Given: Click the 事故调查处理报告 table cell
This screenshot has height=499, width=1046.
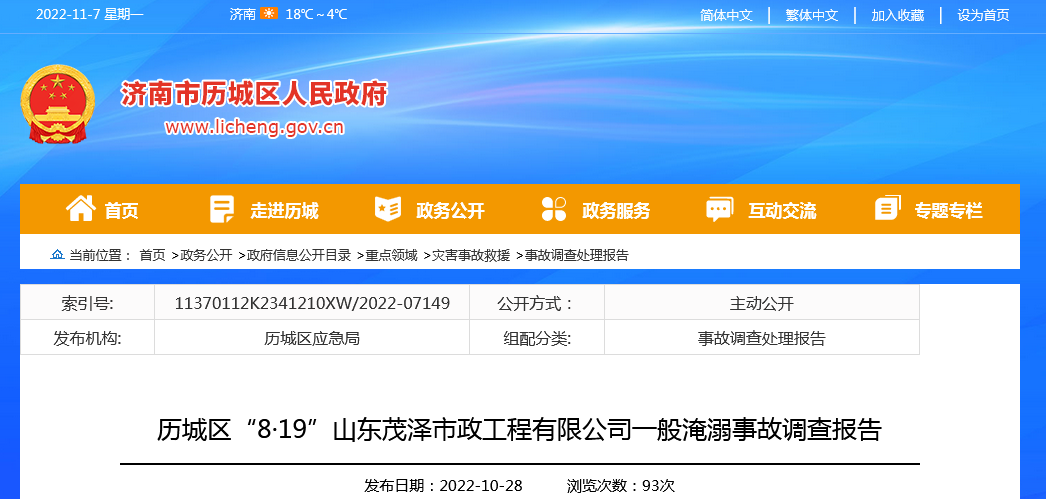Looking at the screenshot, I should click(762, 338).
